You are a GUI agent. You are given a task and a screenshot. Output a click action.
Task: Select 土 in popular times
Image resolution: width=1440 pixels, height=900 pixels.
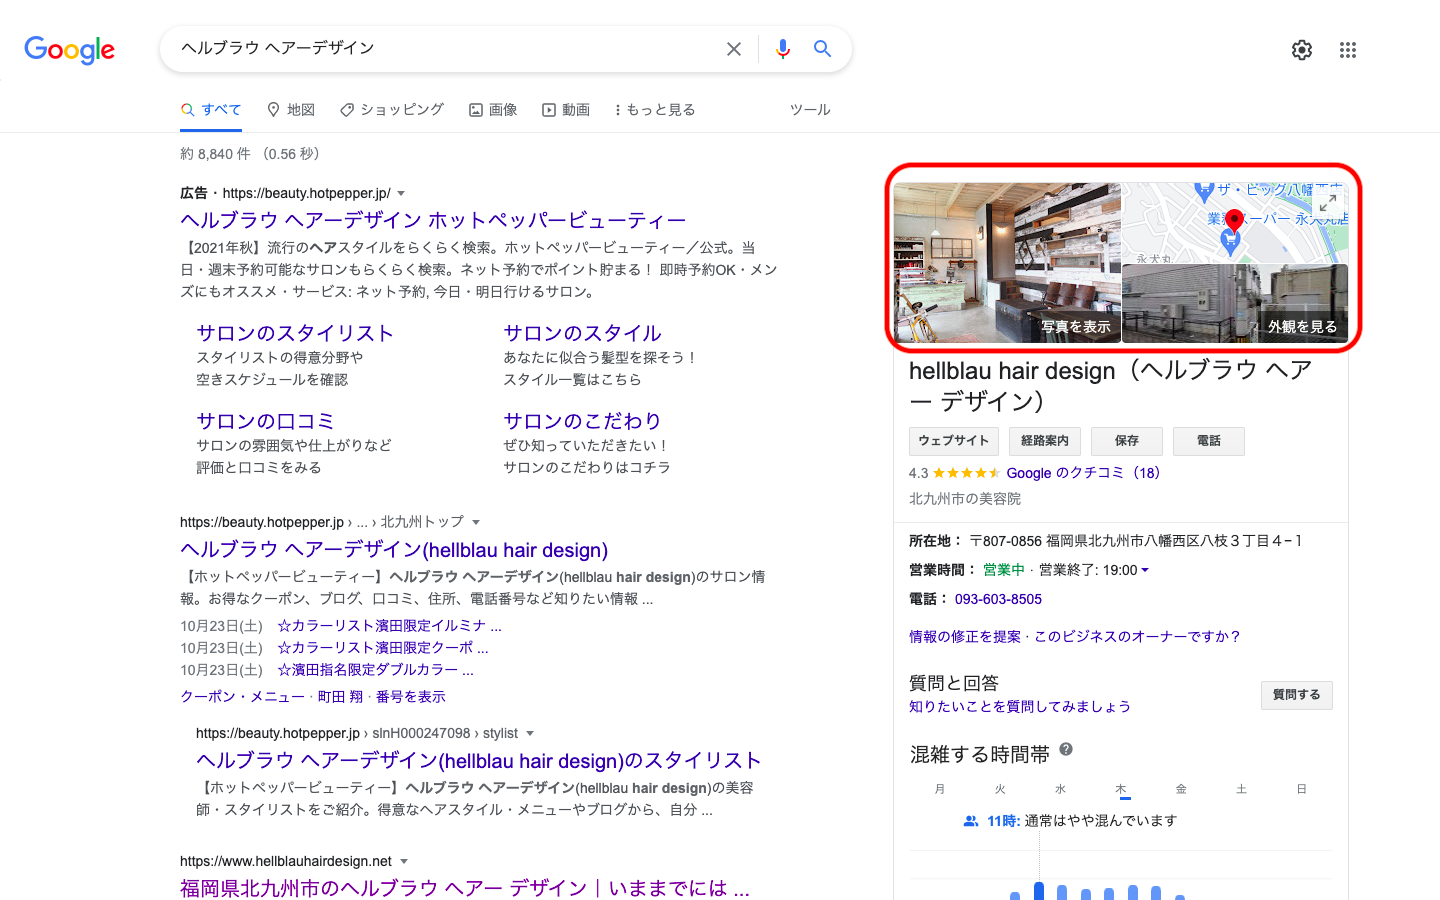coord(1241,789)
